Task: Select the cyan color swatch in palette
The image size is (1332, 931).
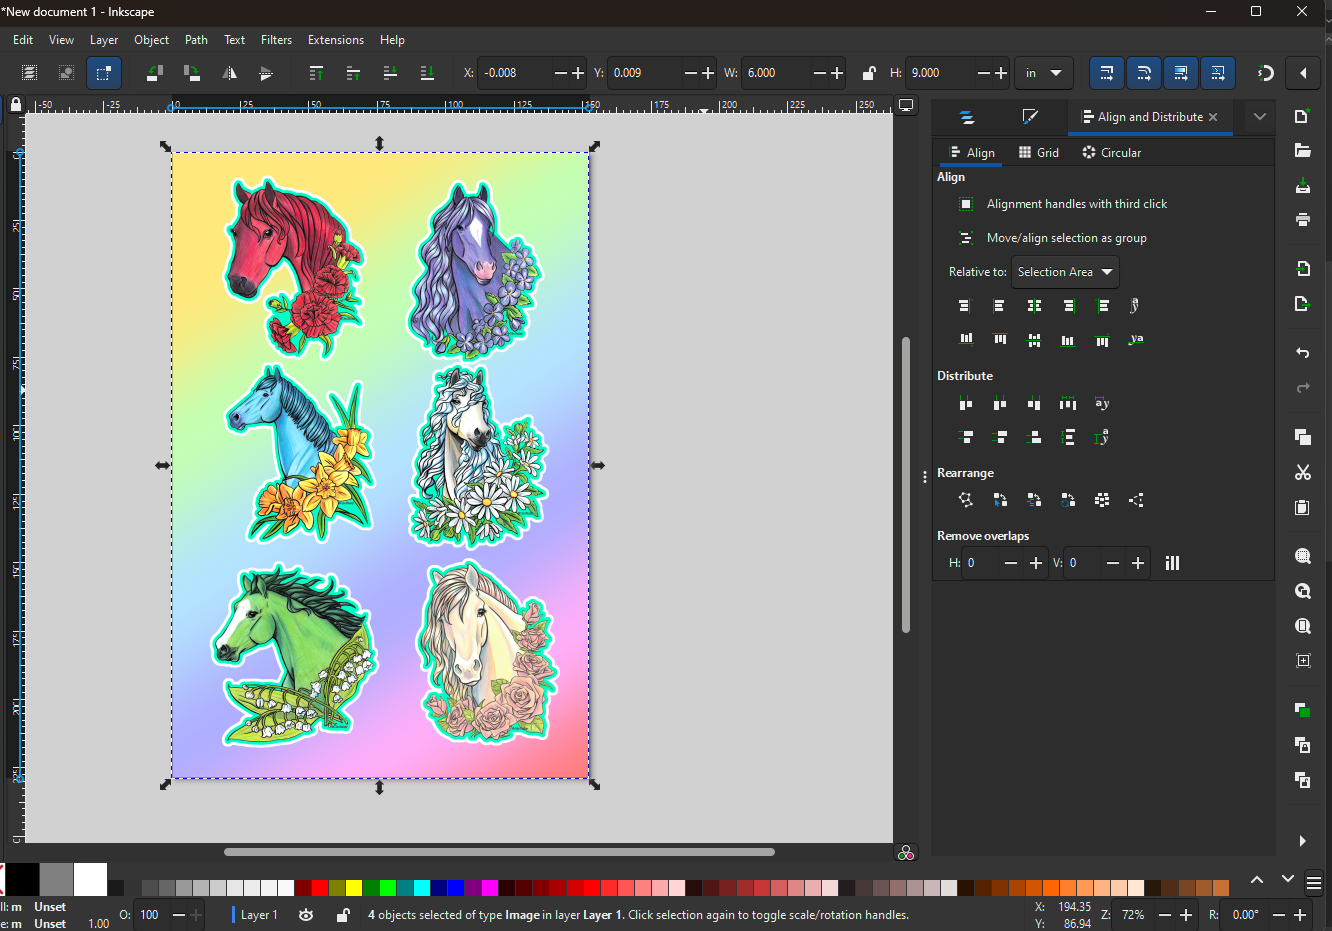Action: click(x=422, y=888)
